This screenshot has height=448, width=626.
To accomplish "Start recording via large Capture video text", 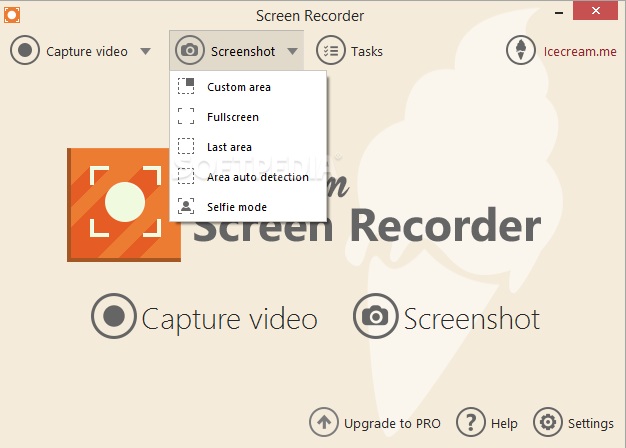I will pos(230,319).
